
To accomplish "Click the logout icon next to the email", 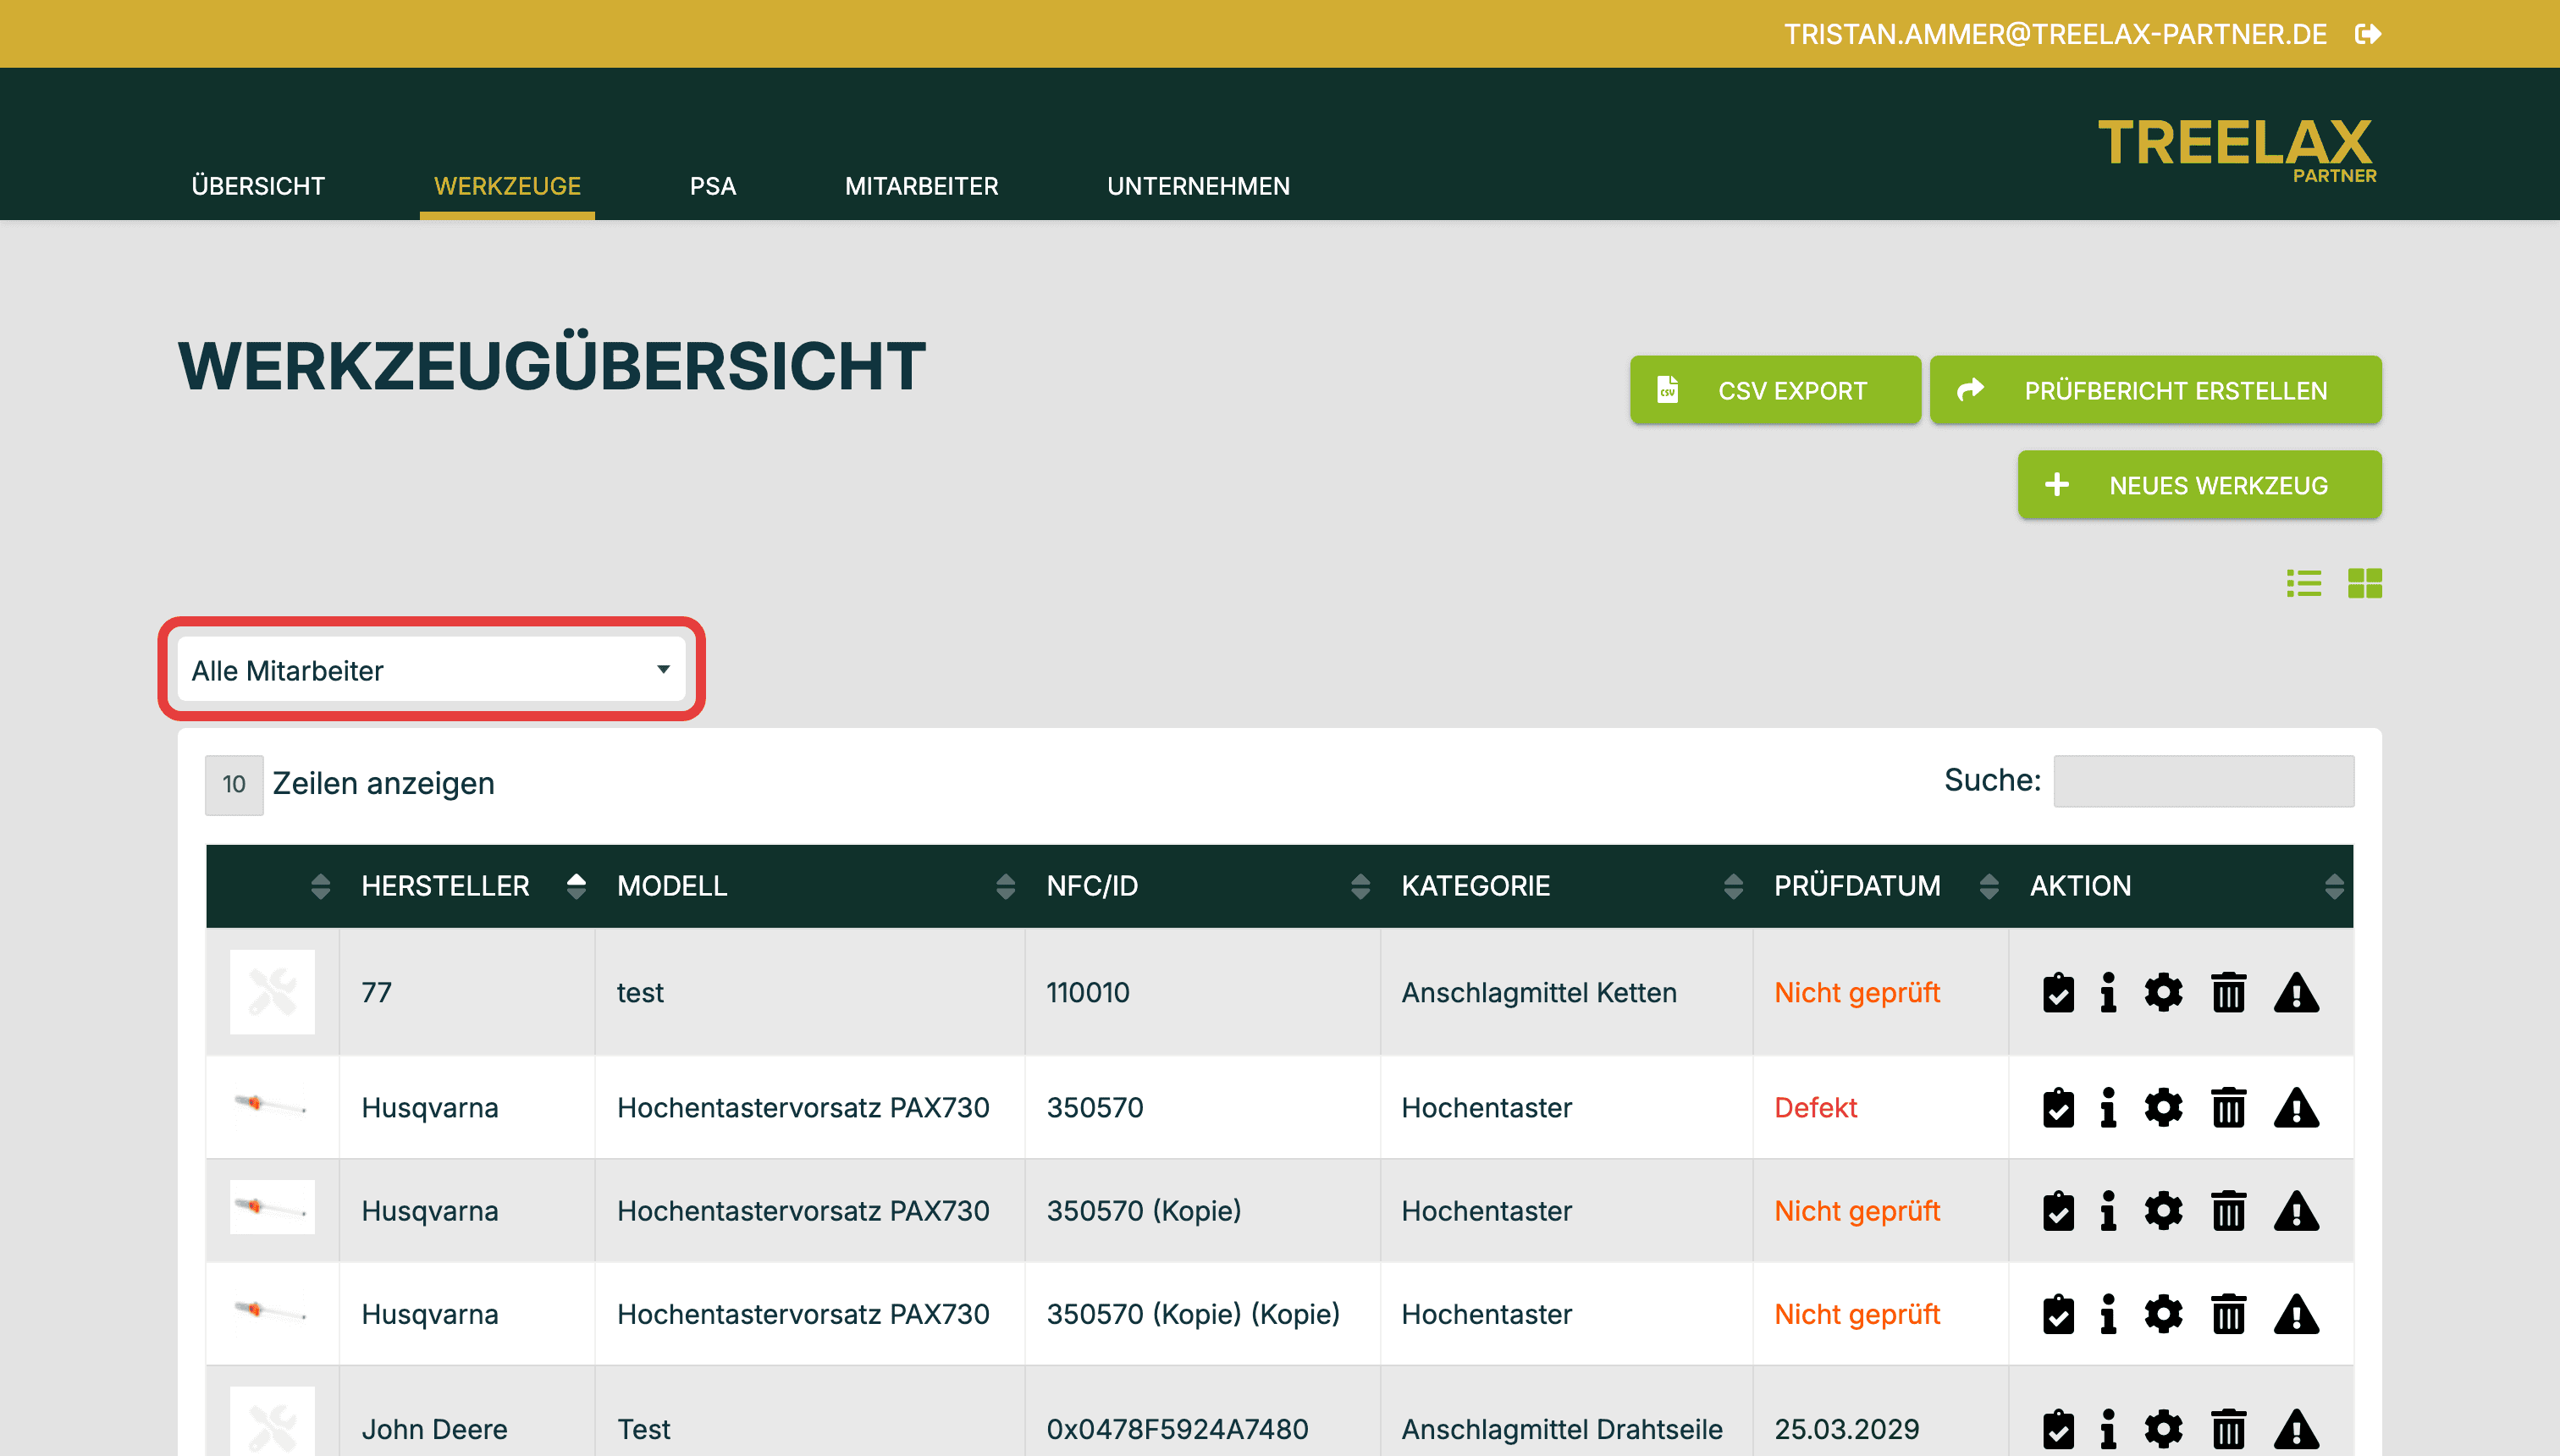I will [2368, 34].
